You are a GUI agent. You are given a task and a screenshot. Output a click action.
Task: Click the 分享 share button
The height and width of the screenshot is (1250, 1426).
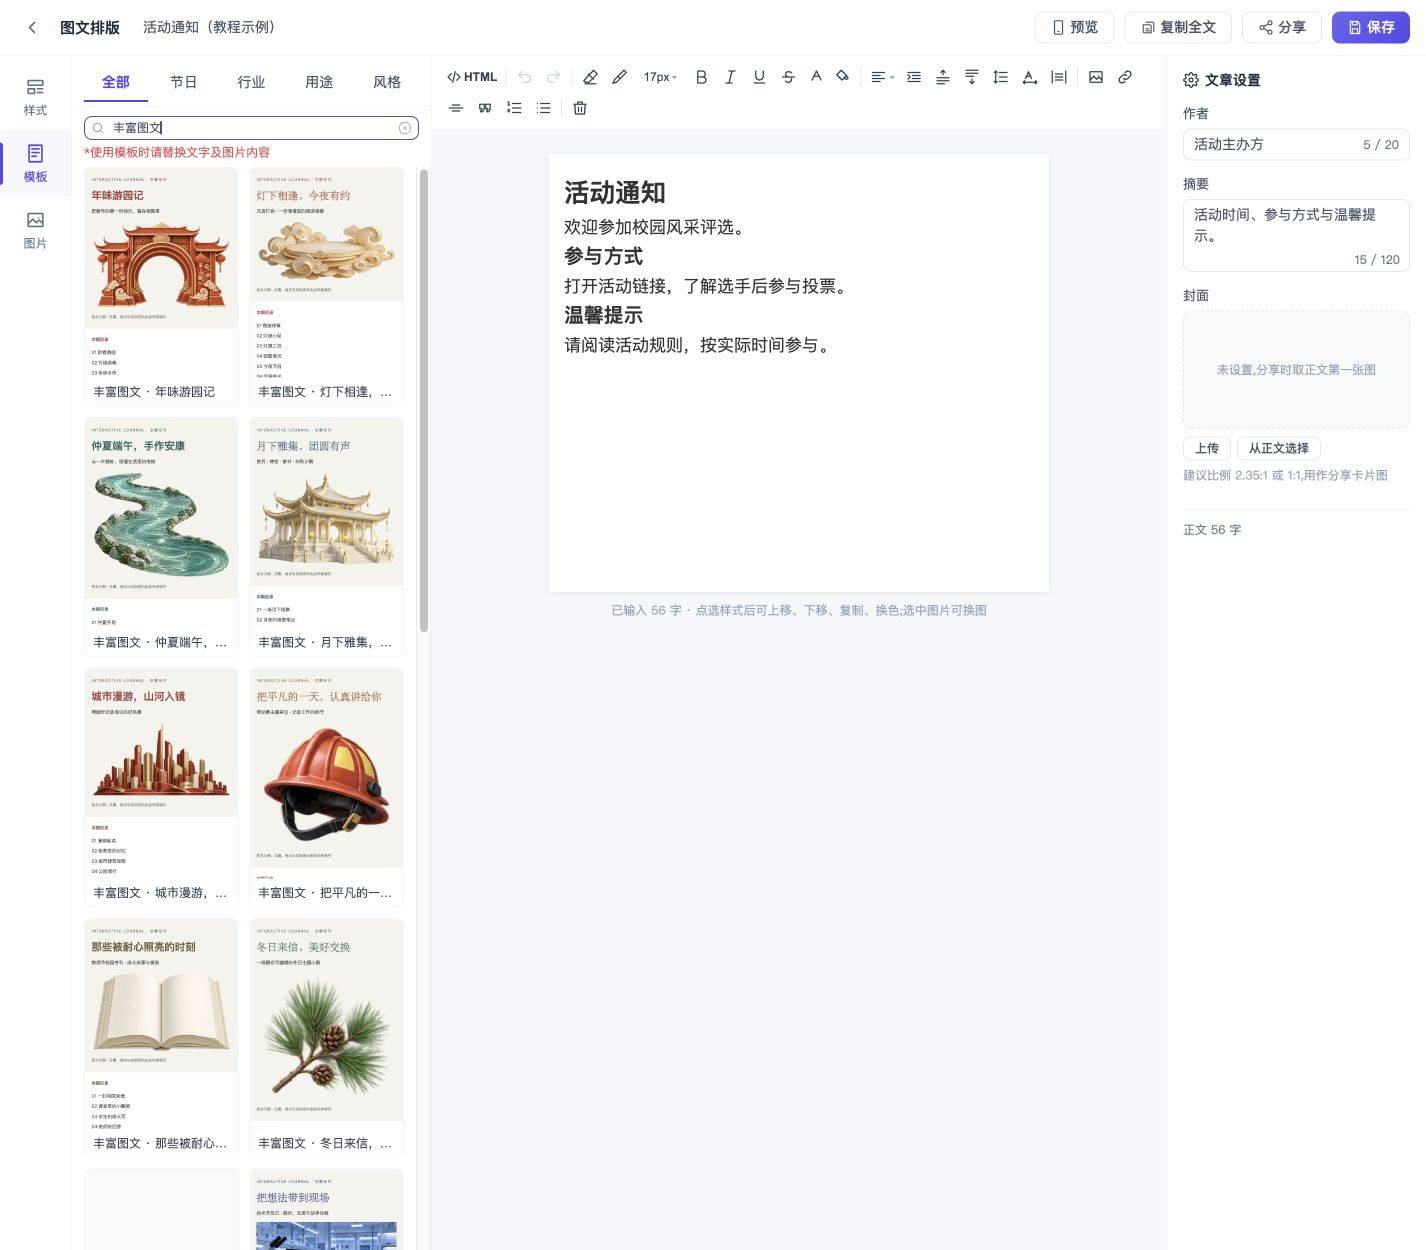pos(1282,27)
